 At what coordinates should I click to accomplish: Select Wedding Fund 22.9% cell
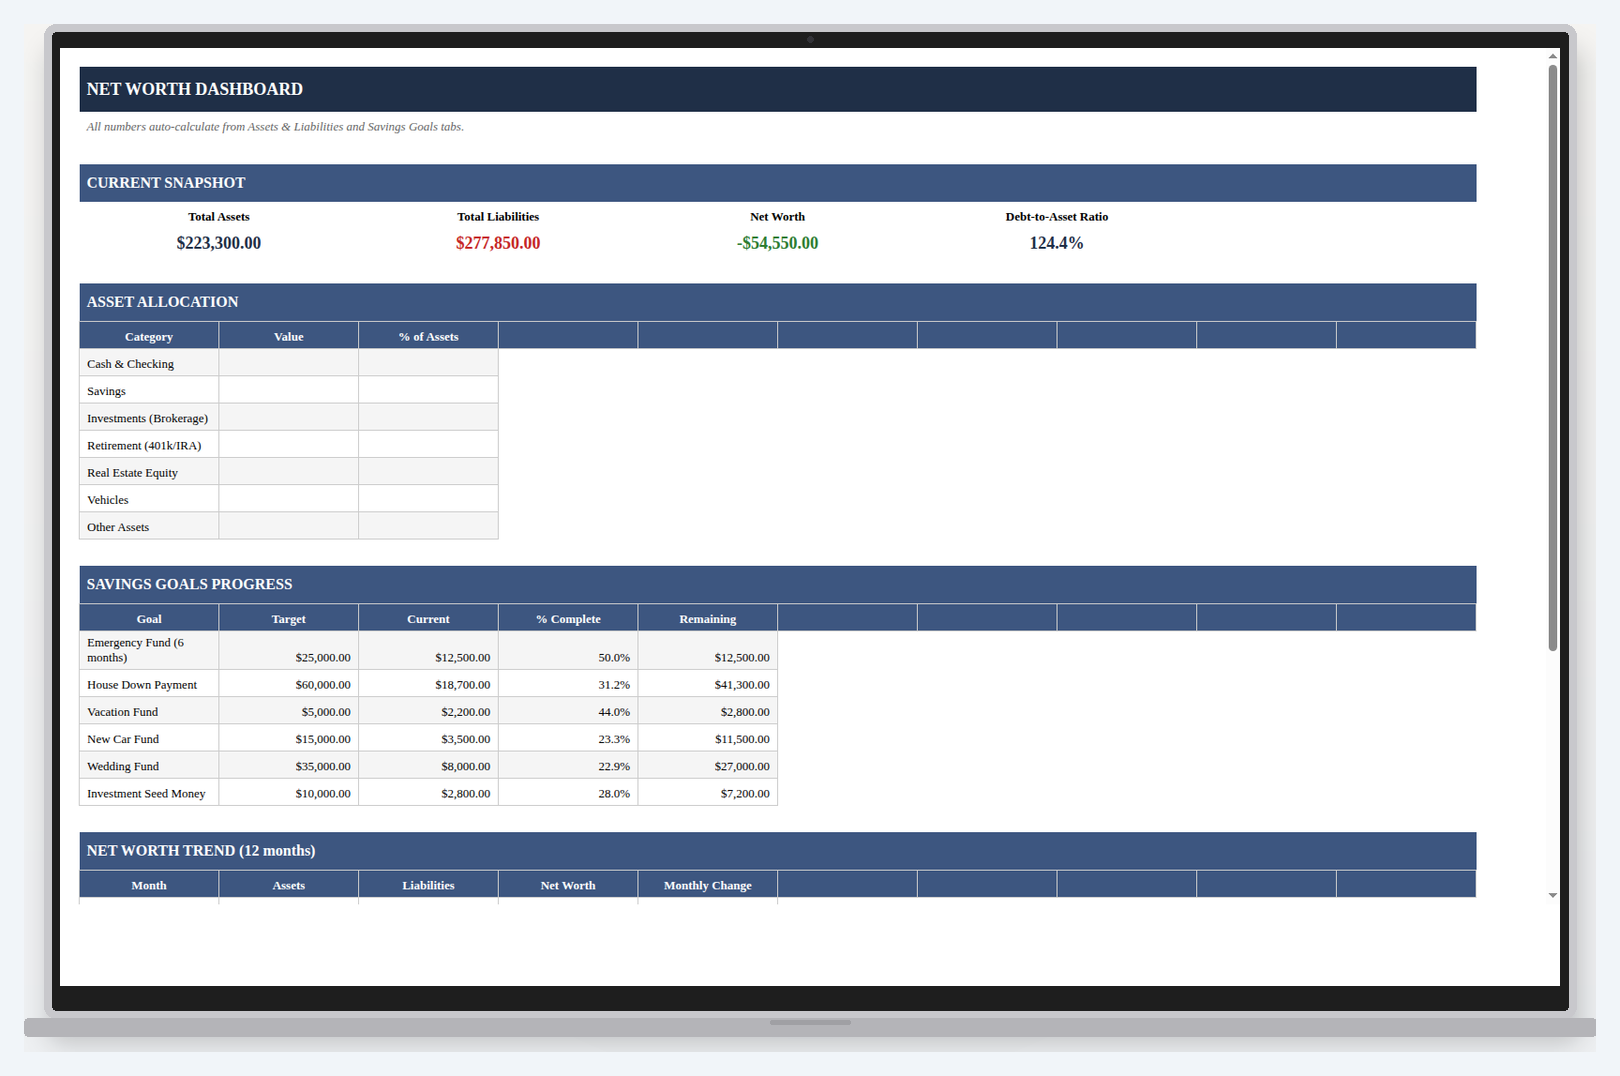(568, 765)
